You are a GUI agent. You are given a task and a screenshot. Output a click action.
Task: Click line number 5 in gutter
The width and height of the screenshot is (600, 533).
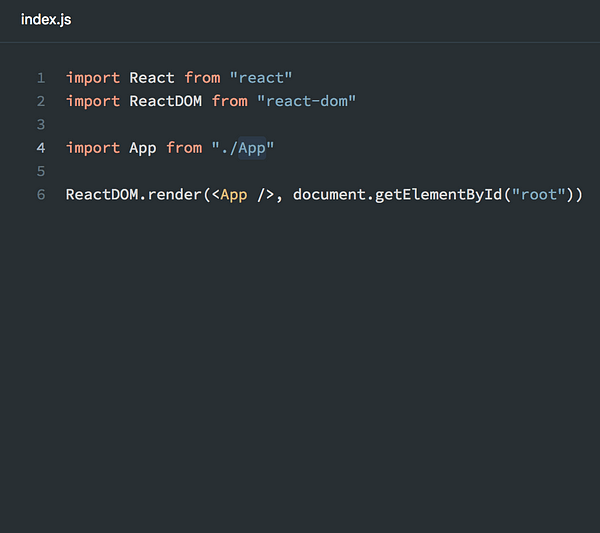coord(41,171)
